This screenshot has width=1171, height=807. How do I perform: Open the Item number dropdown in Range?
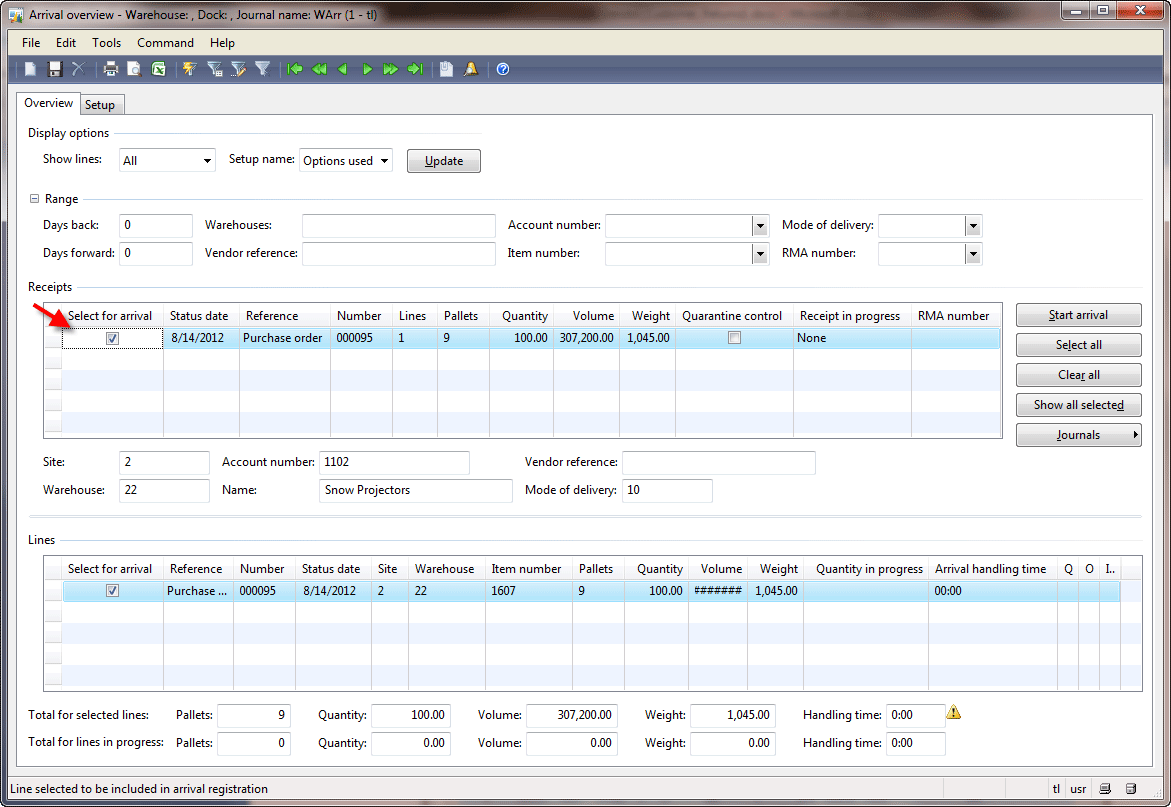(760, 254)
